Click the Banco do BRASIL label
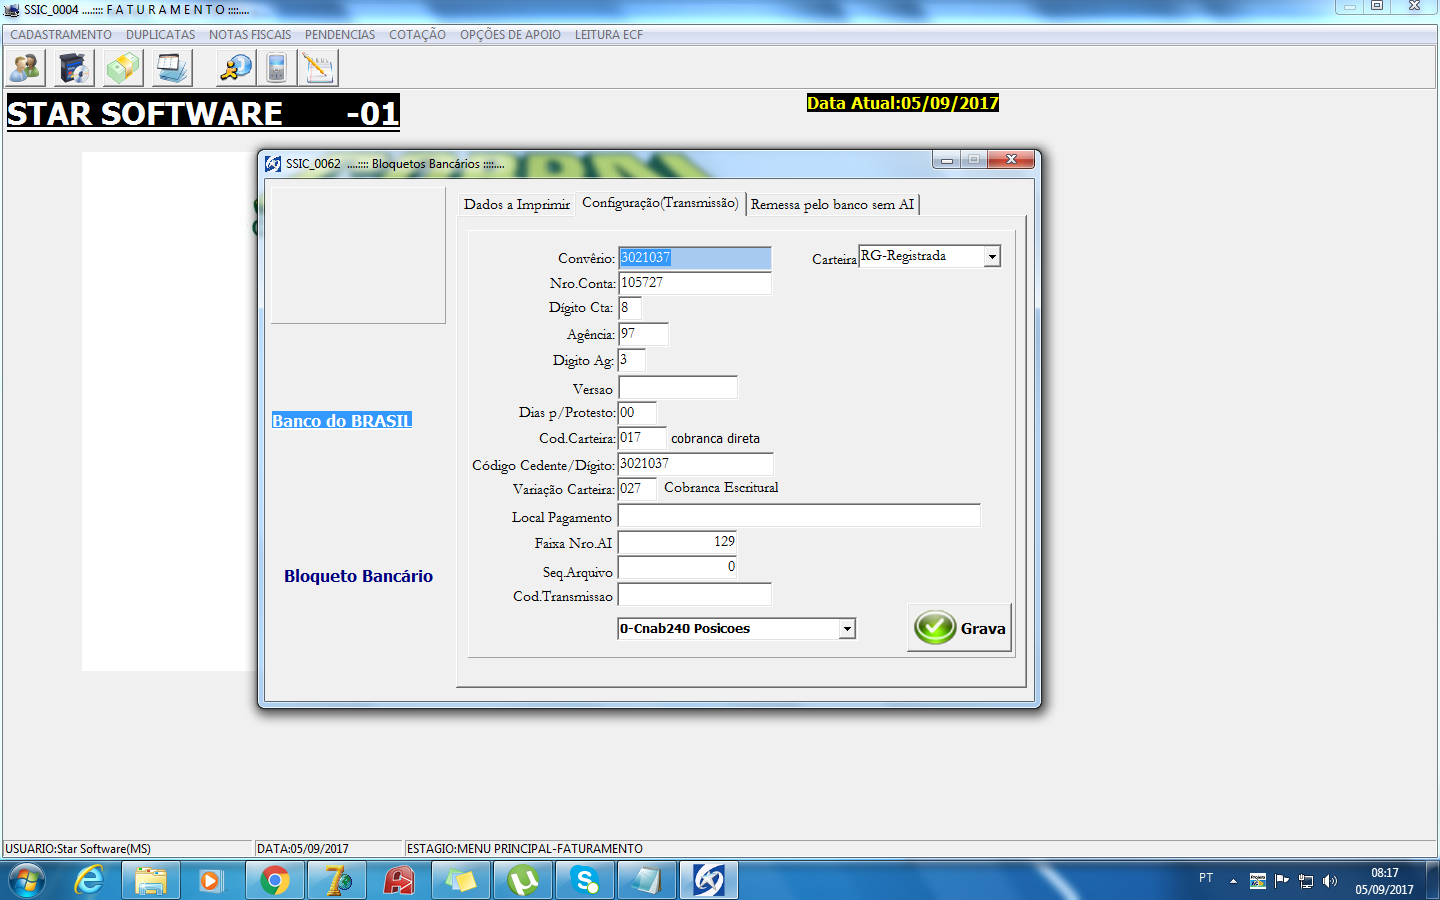The height and width of the screenshot is (900, 1440). point(342,421)
